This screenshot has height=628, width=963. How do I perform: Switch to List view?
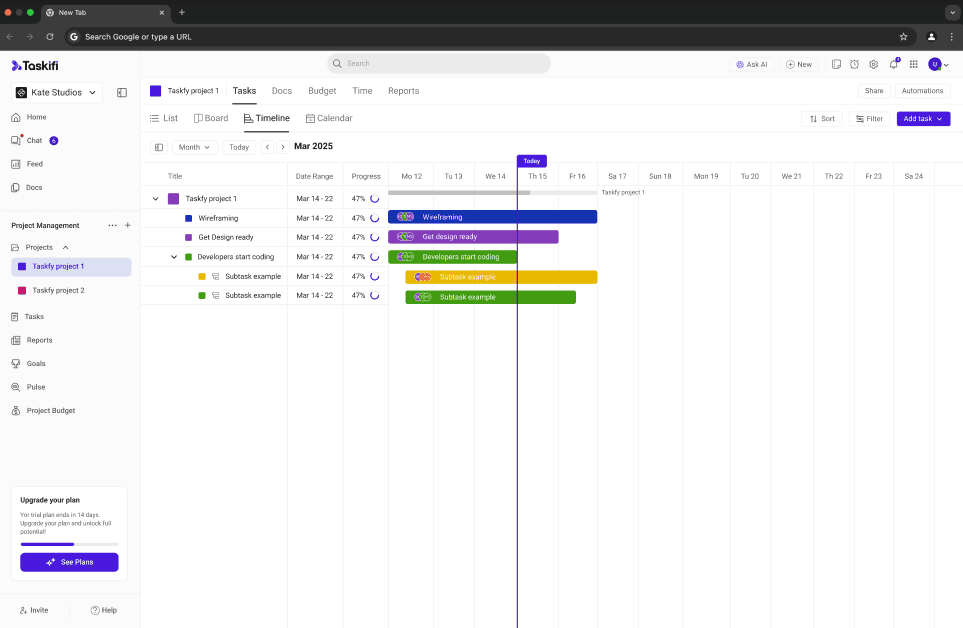click(164, 118)
